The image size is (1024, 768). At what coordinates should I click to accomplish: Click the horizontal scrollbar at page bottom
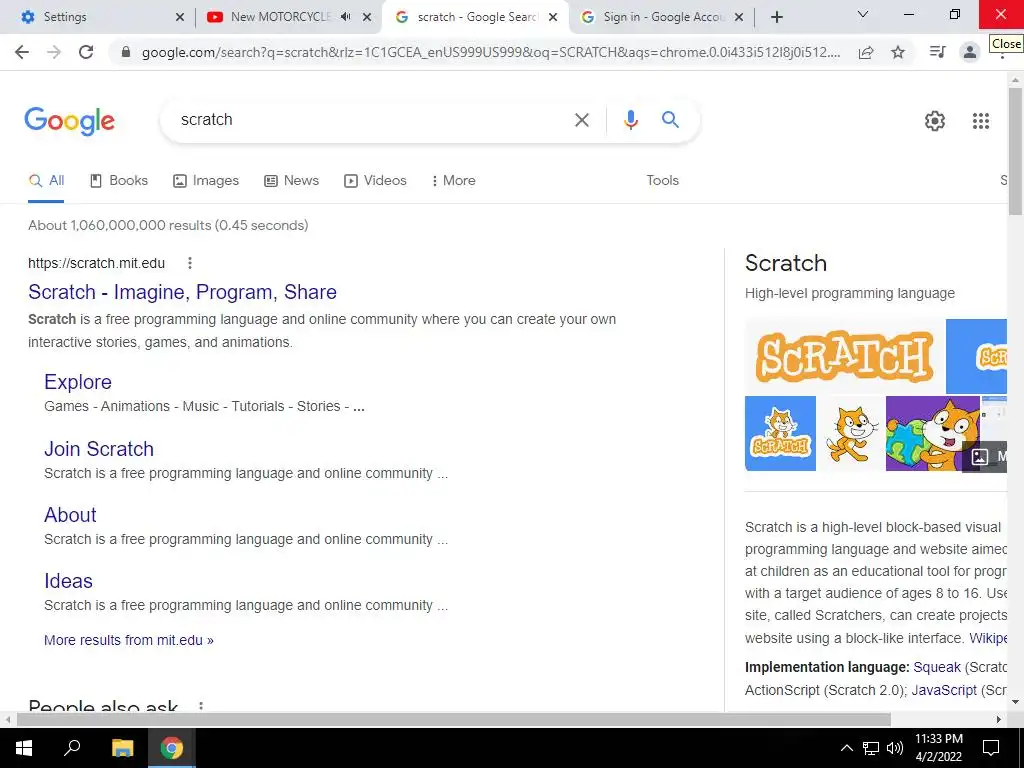click(x=453, y=720)
